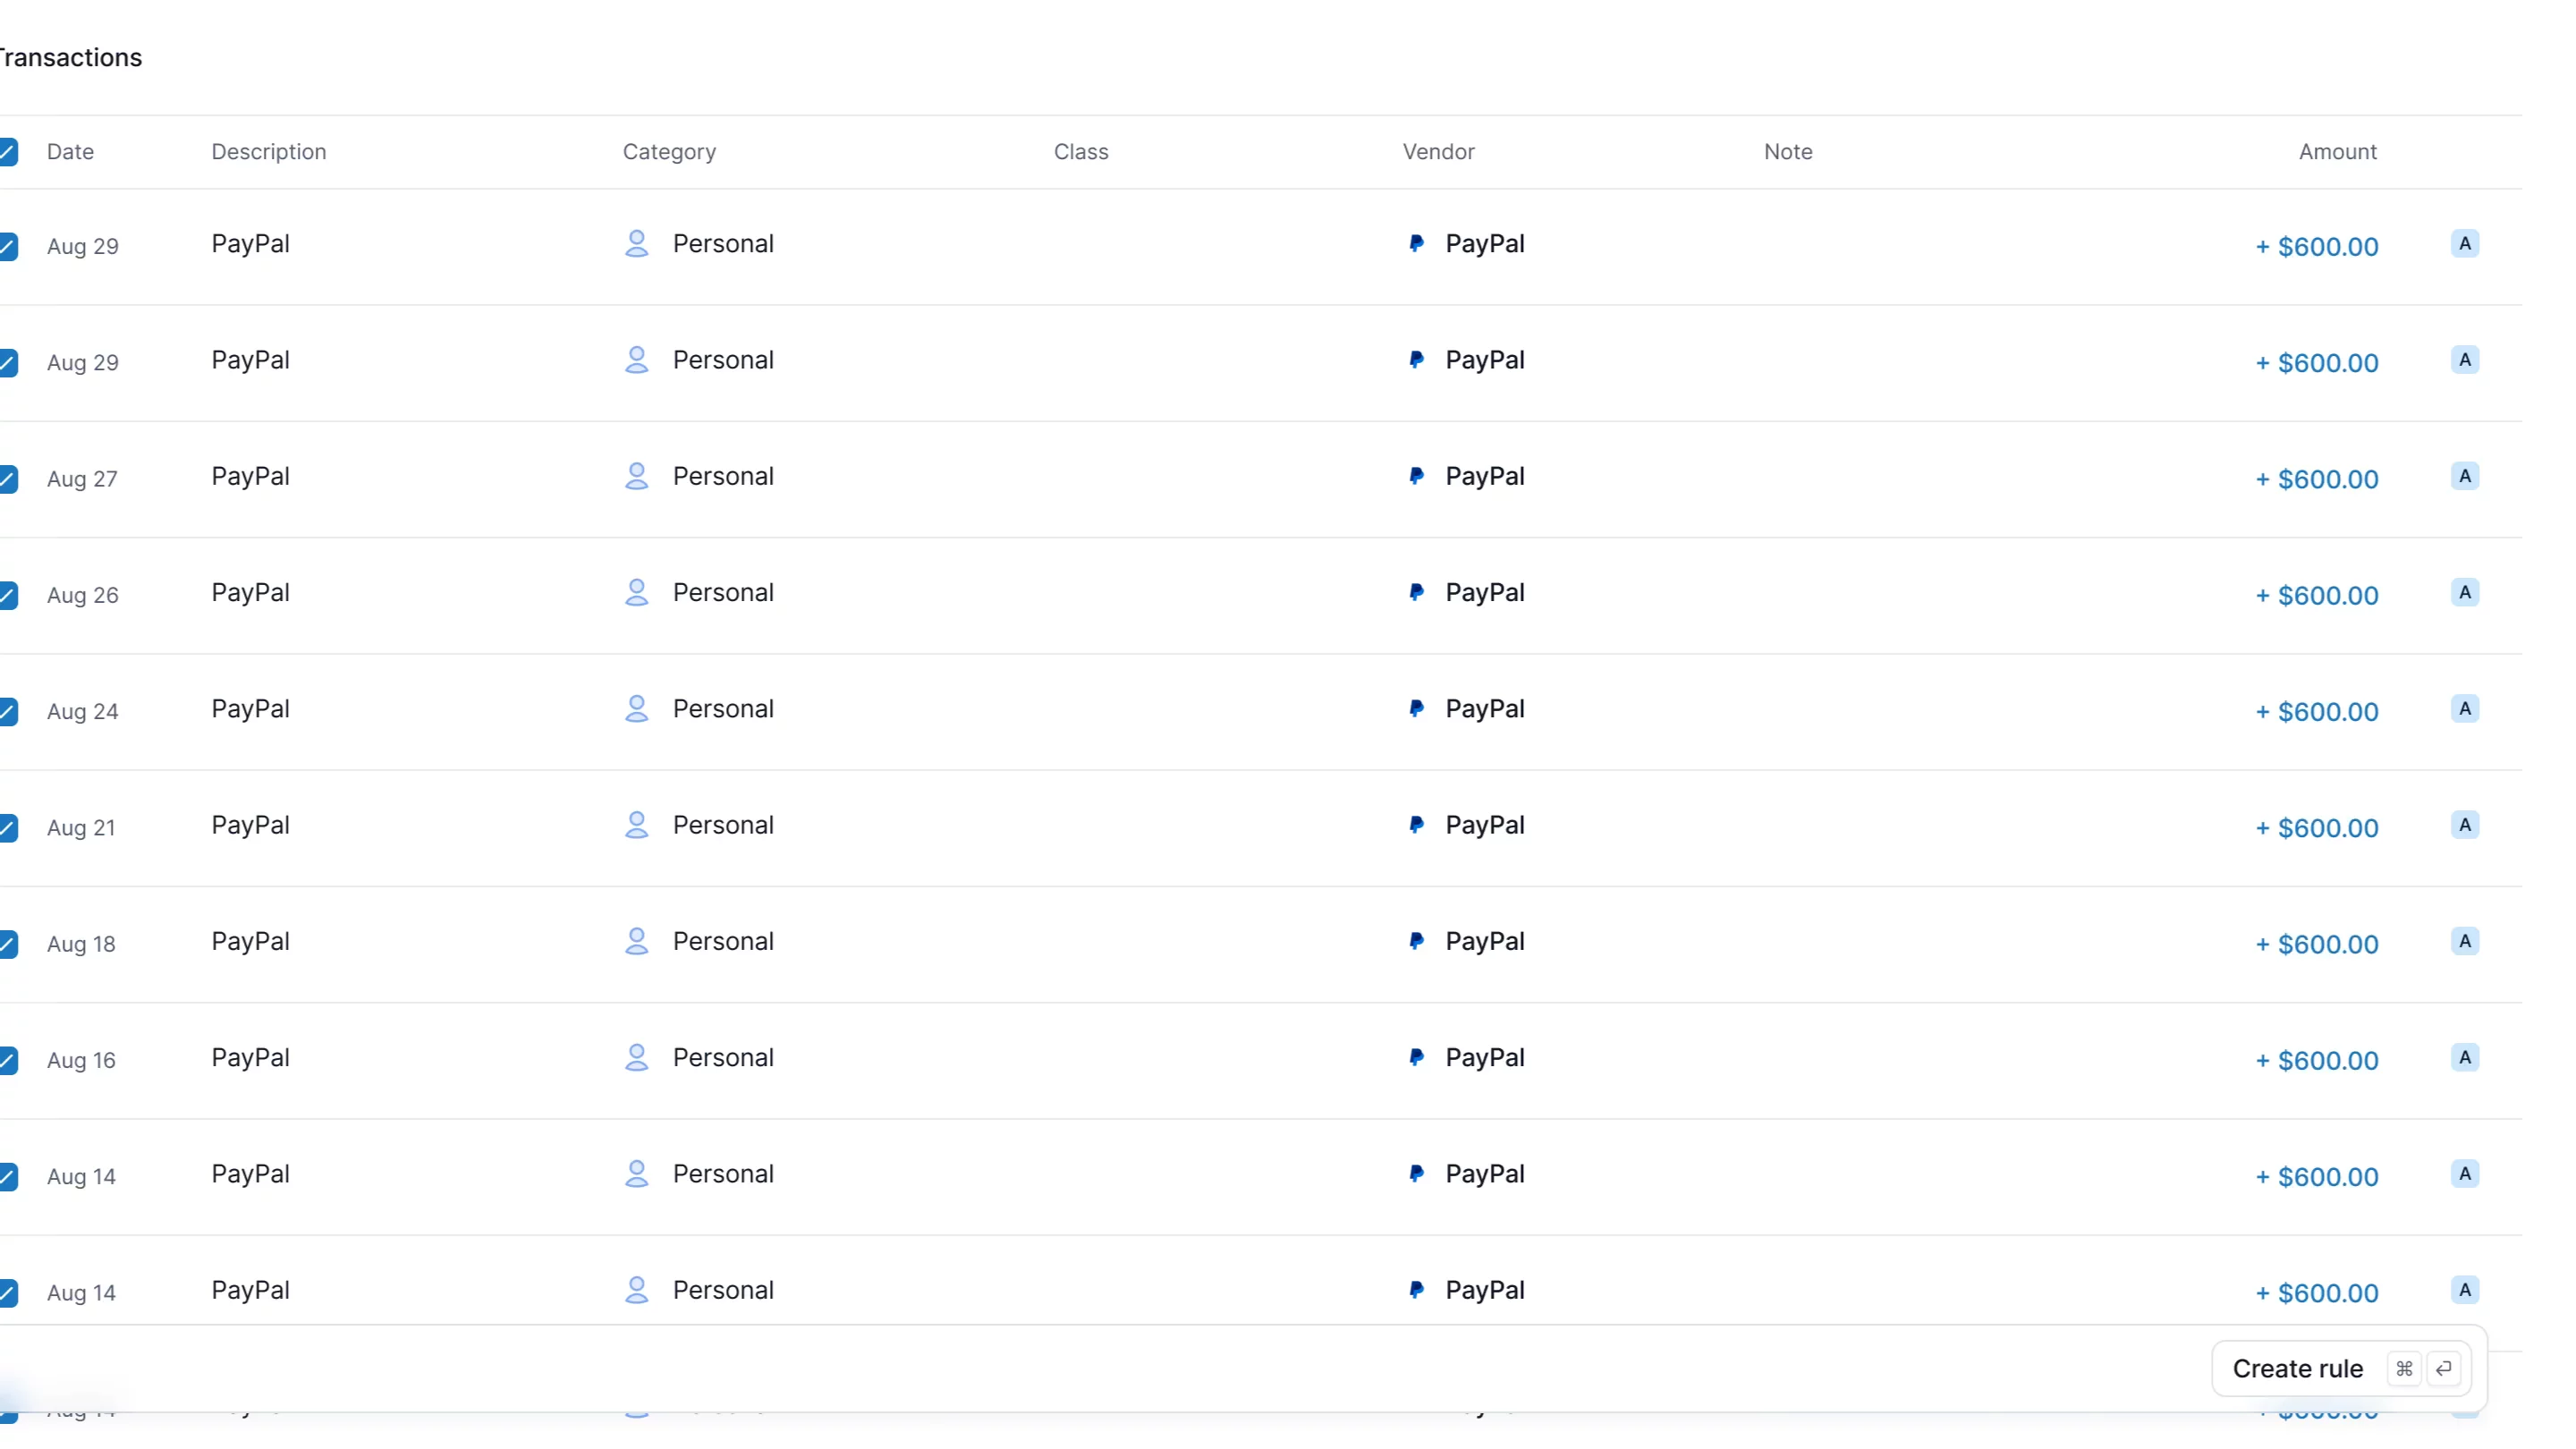This screenshot has width=2576, height=1449.
Task: Click the Personal category icon on Aug 27 row
Action: pyautogui.click(x=636, y=476)
